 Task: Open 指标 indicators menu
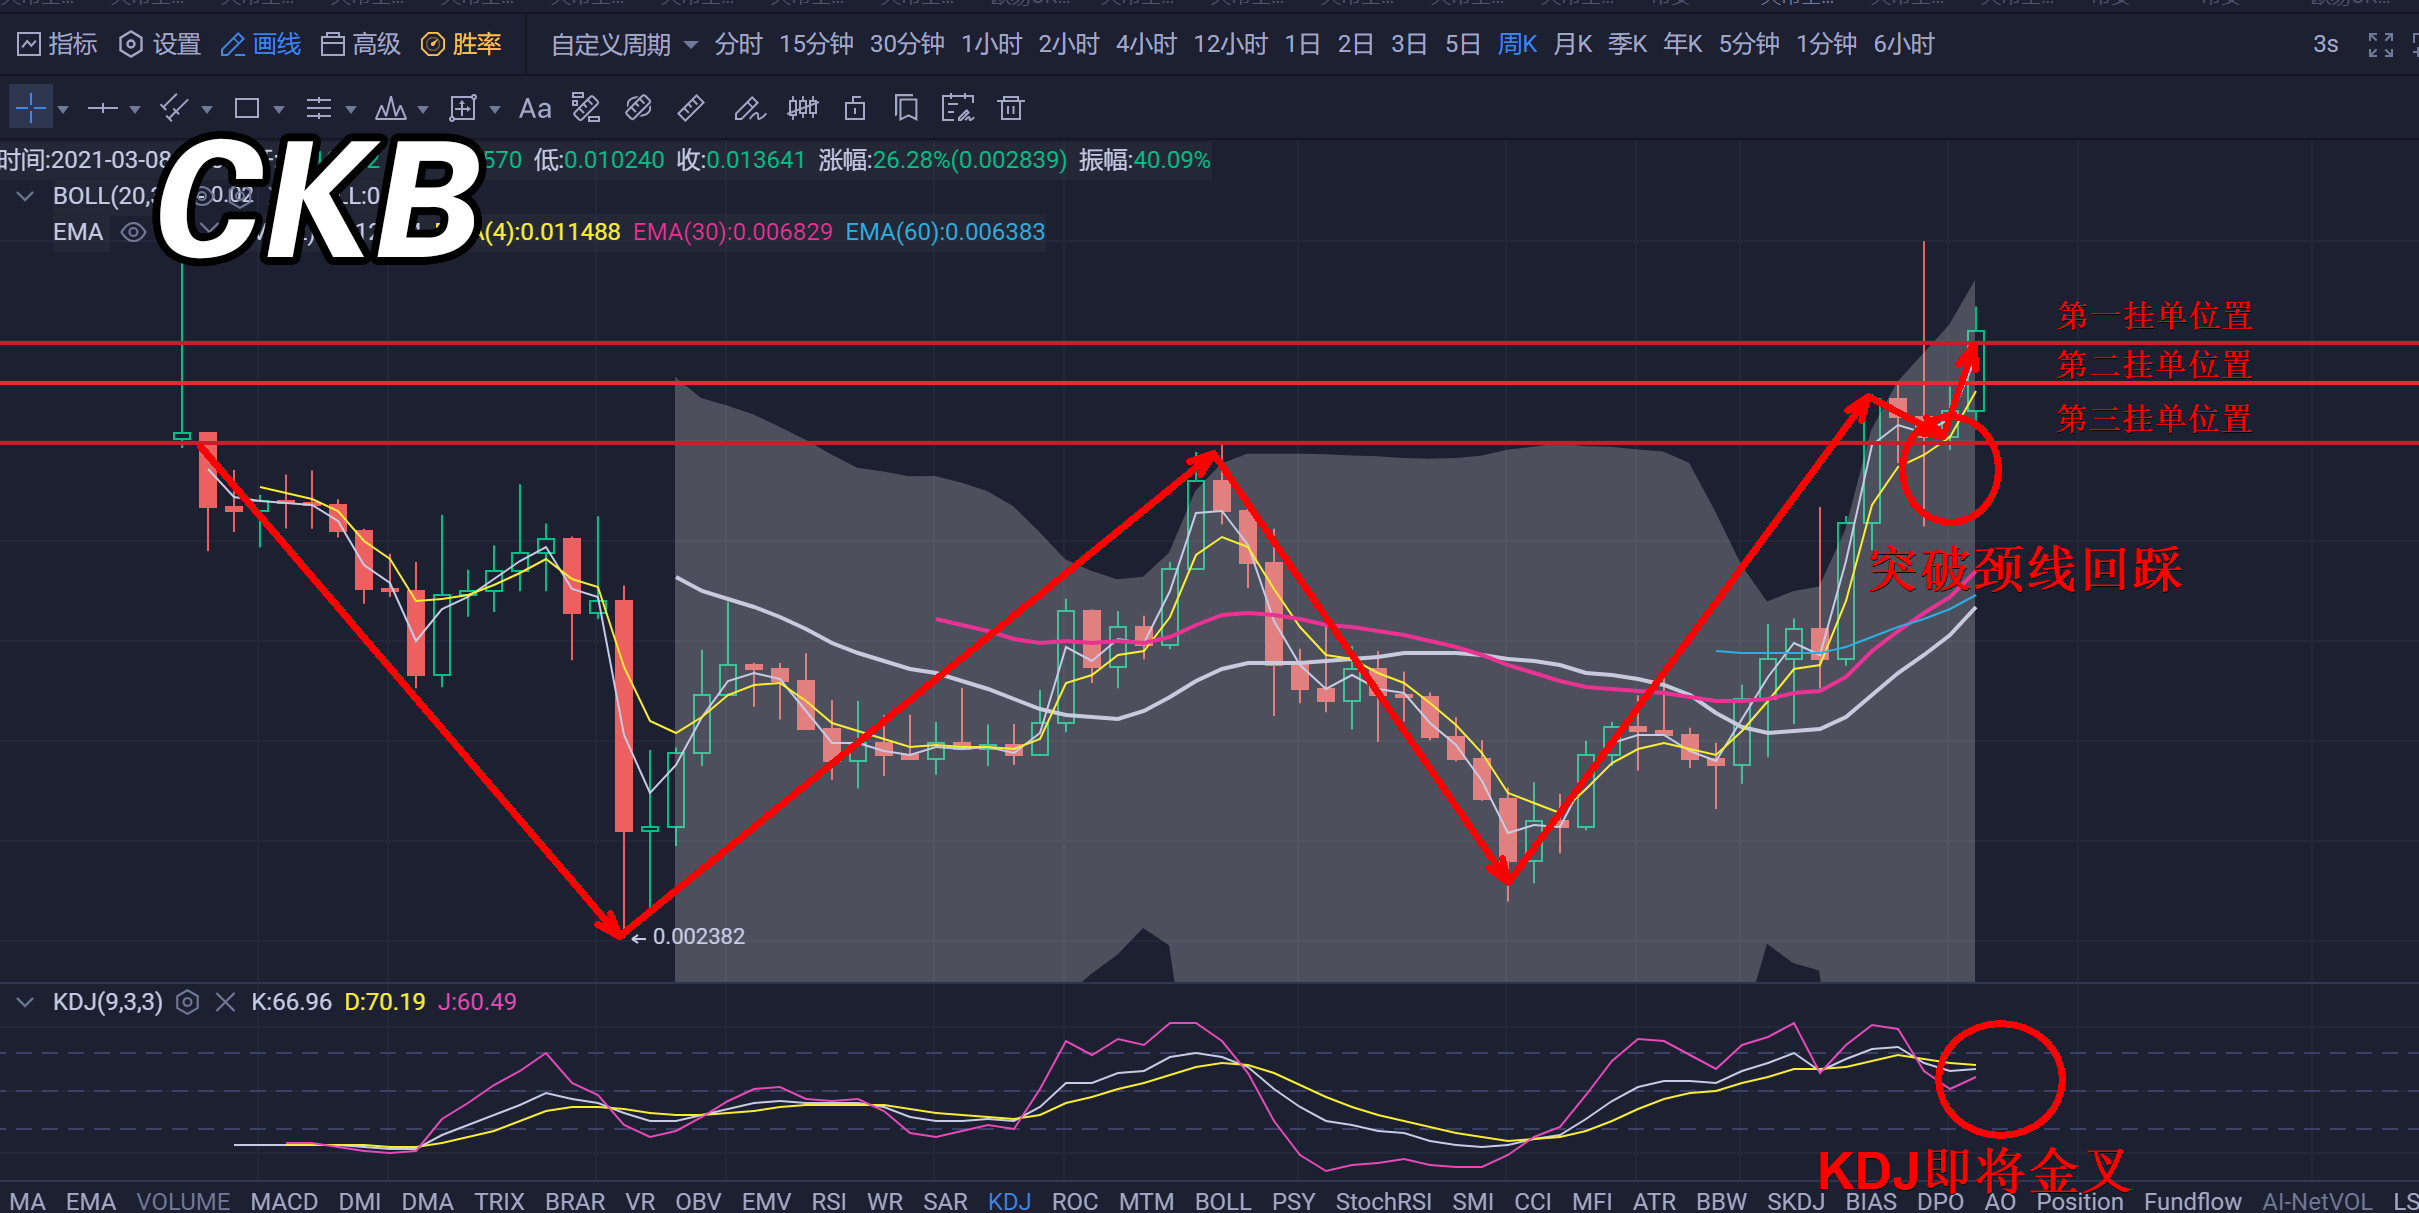click(x=58, y=44)
